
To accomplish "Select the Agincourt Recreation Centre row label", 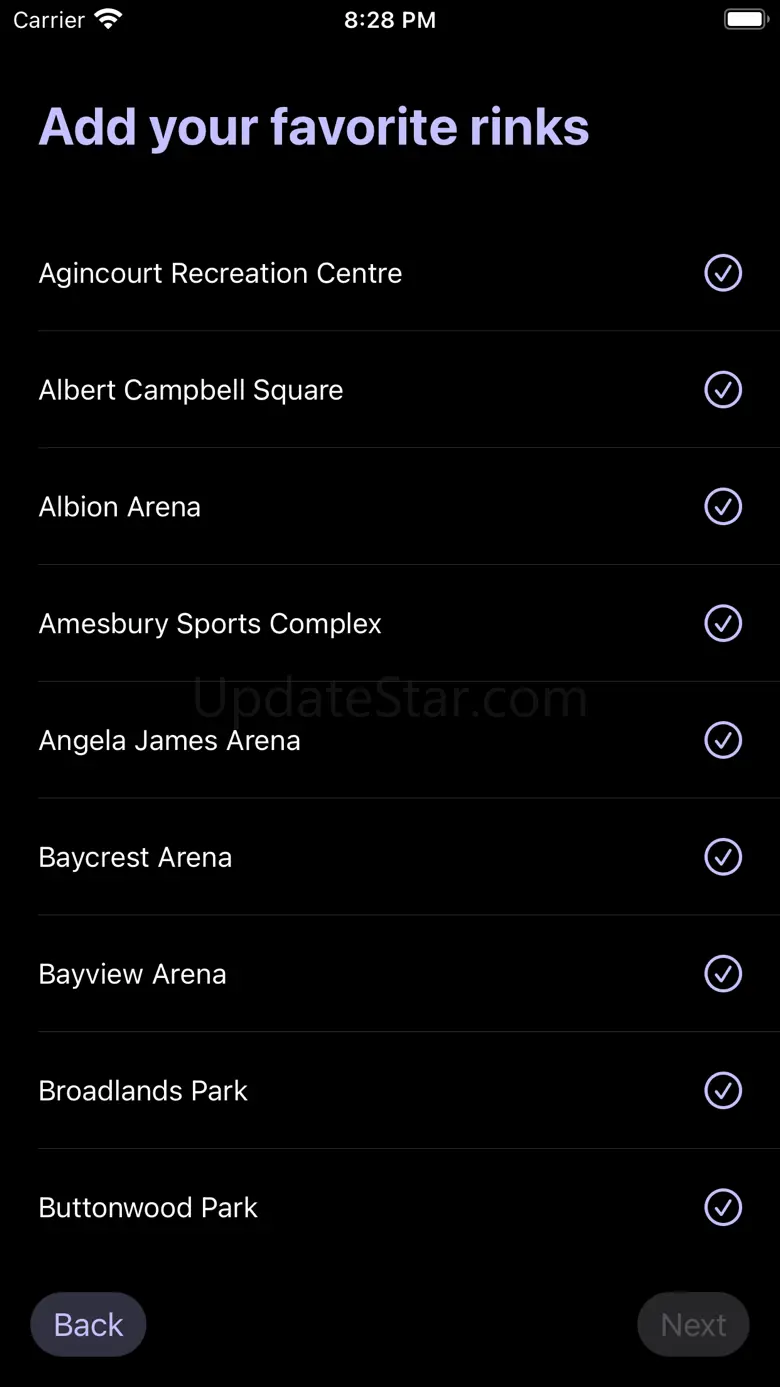I will click(220, 273).
